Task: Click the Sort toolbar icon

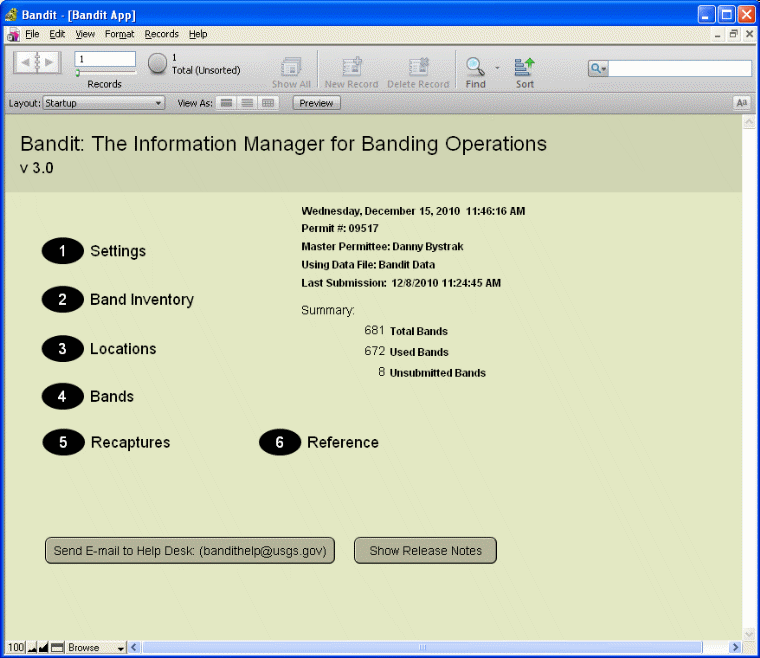Action: (x=524, y=67)
